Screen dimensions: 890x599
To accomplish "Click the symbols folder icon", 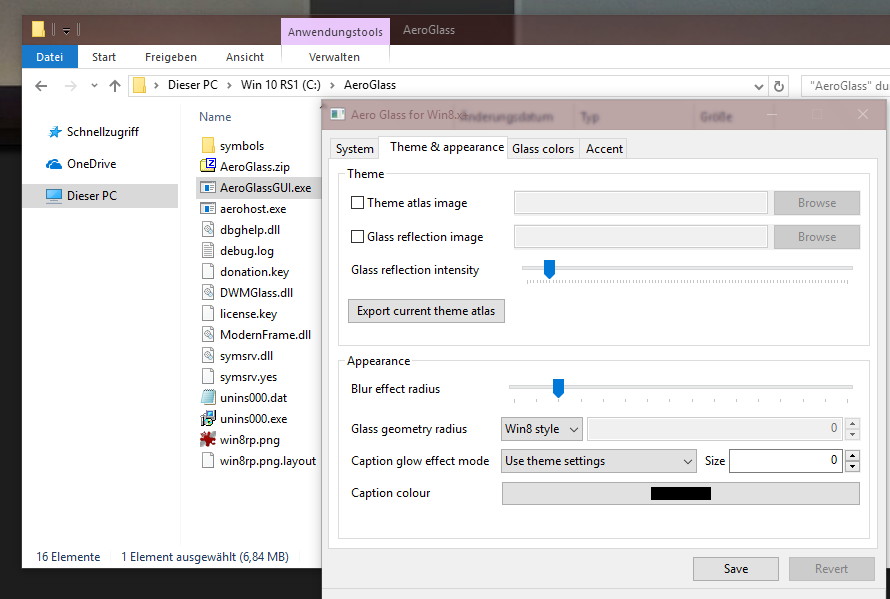I will coord(208,145).
